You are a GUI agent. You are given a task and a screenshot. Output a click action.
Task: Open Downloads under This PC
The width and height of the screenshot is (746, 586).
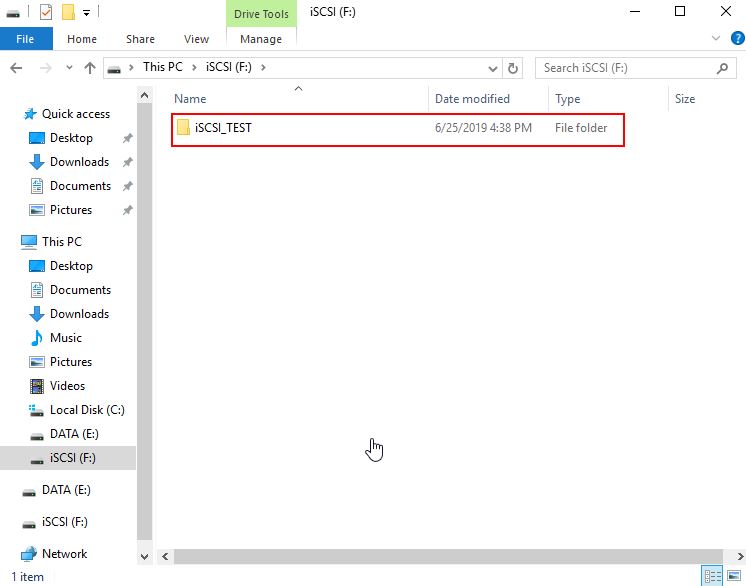79,314
